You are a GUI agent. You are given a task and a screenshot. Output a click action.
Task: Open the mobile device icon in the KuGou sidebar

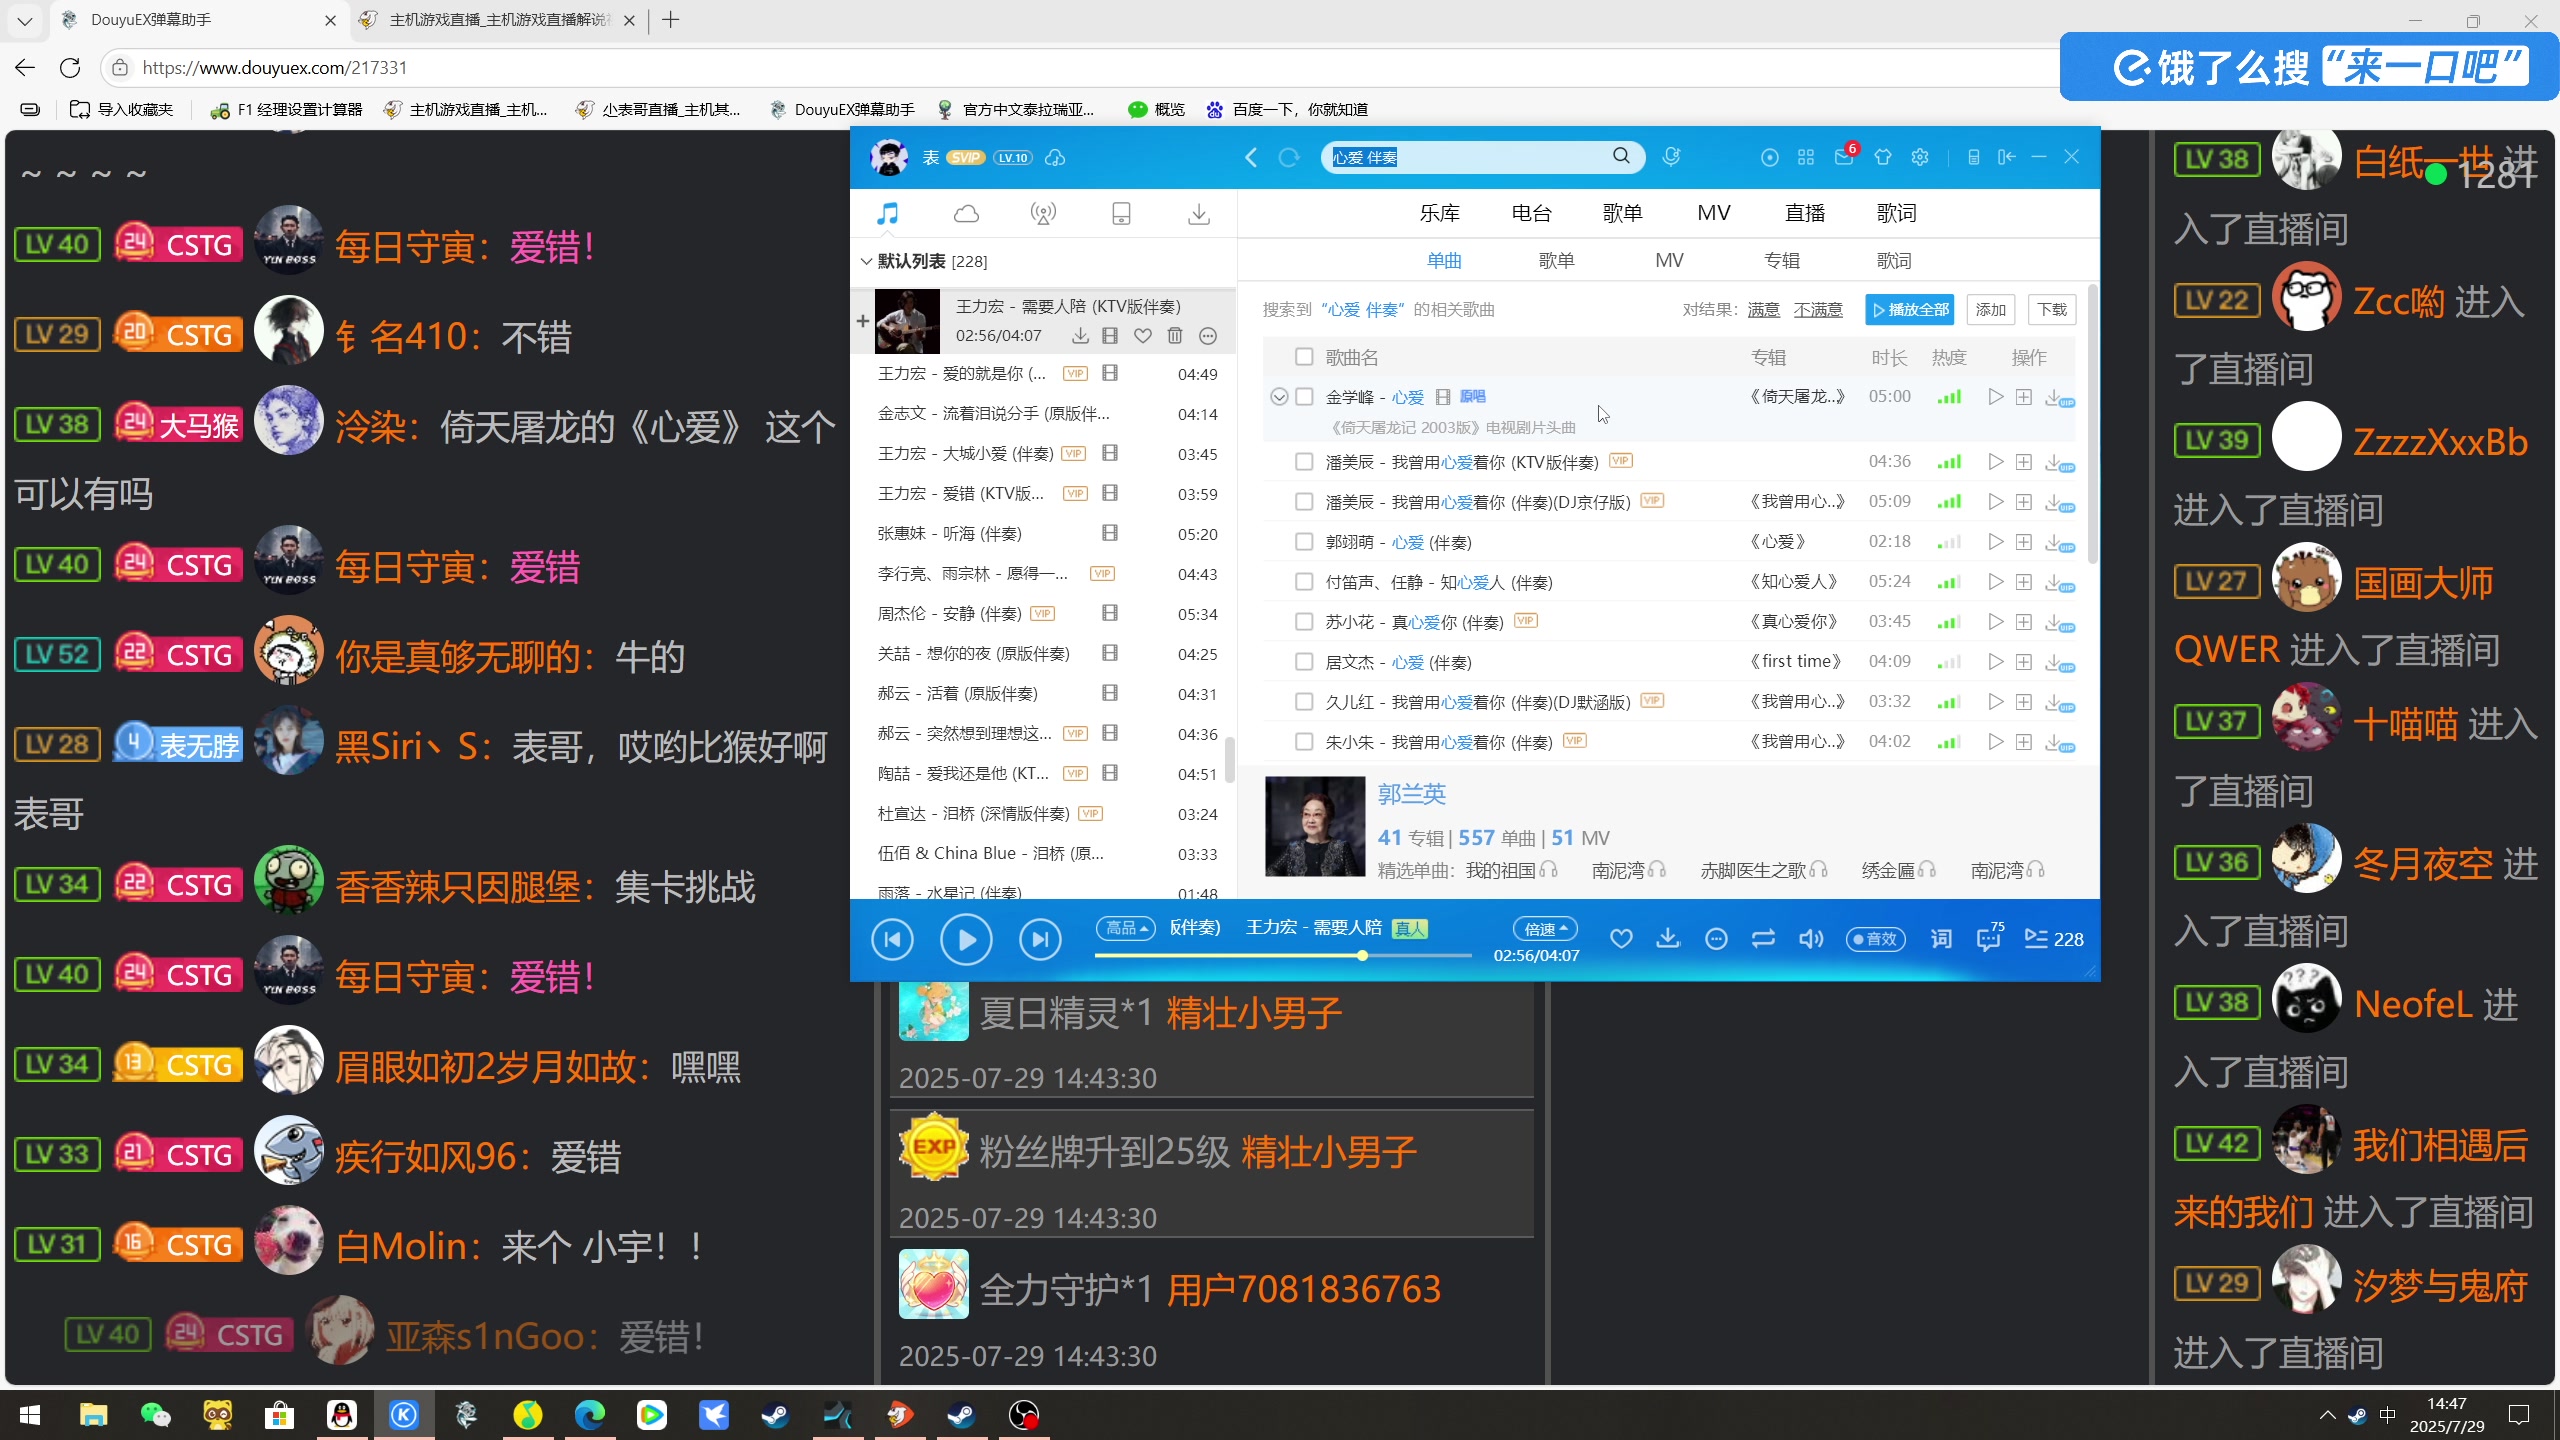pos(1121,214)
